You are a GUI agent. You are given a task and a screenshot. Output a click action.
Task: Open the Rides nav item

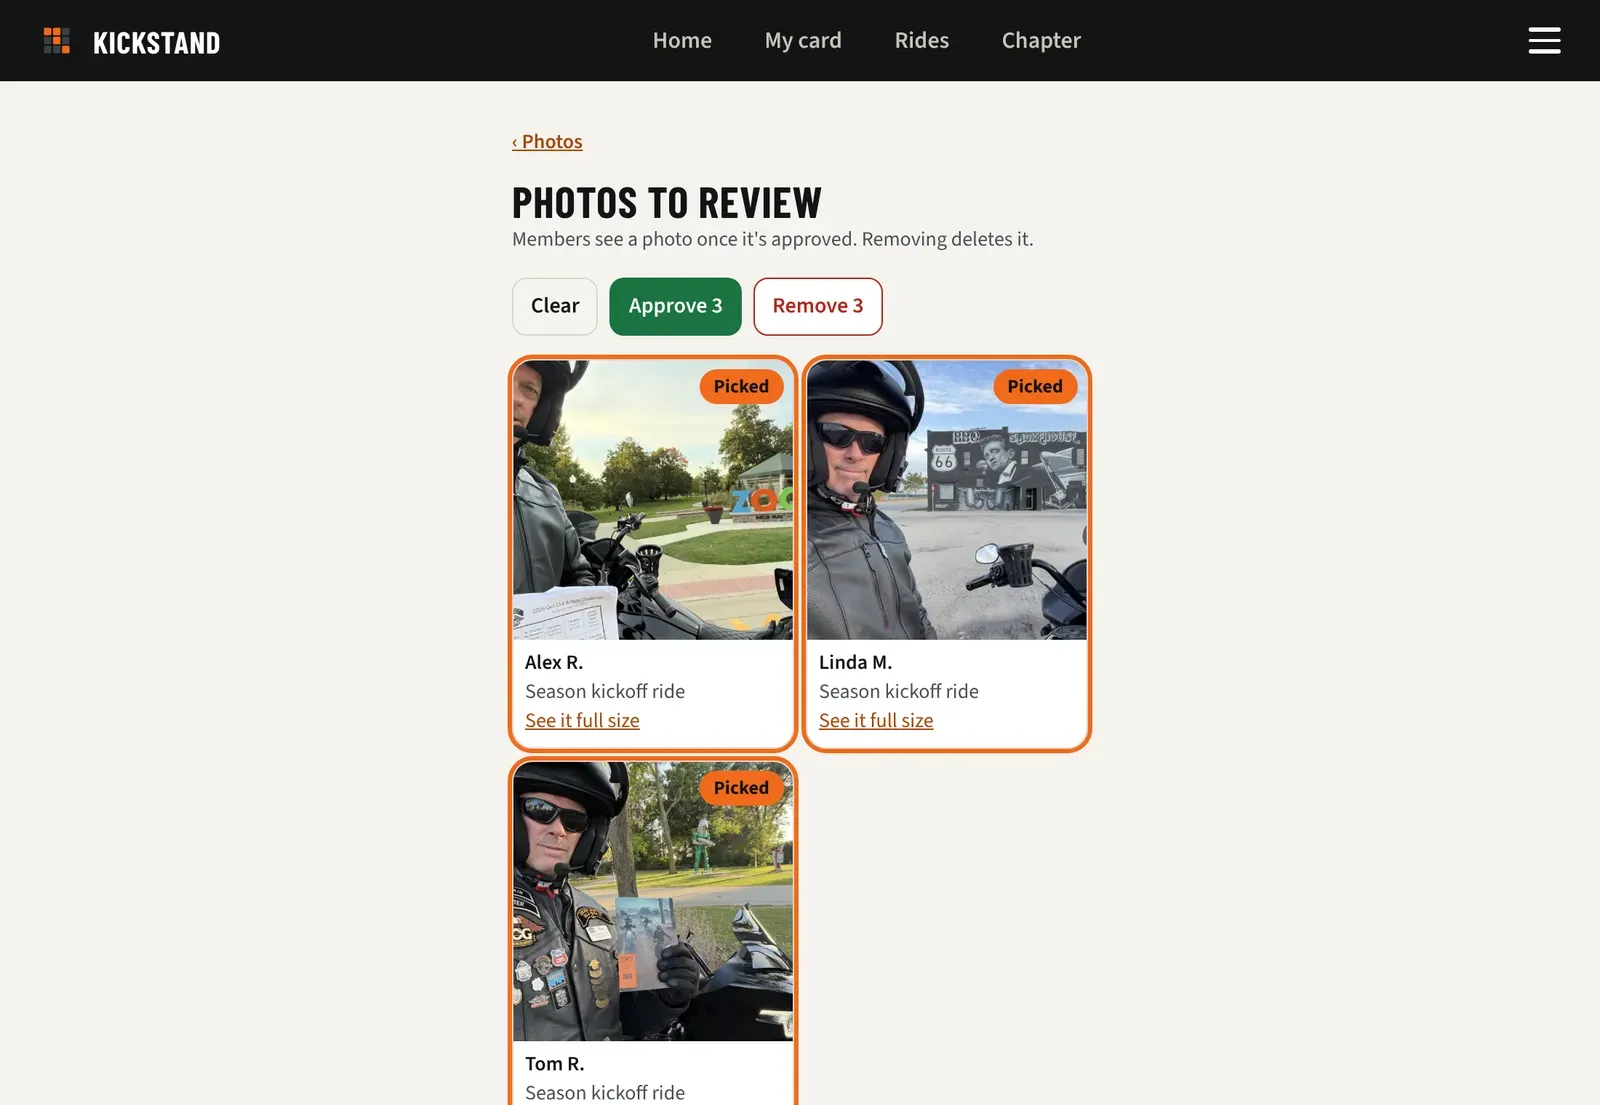tap(922, 41)
